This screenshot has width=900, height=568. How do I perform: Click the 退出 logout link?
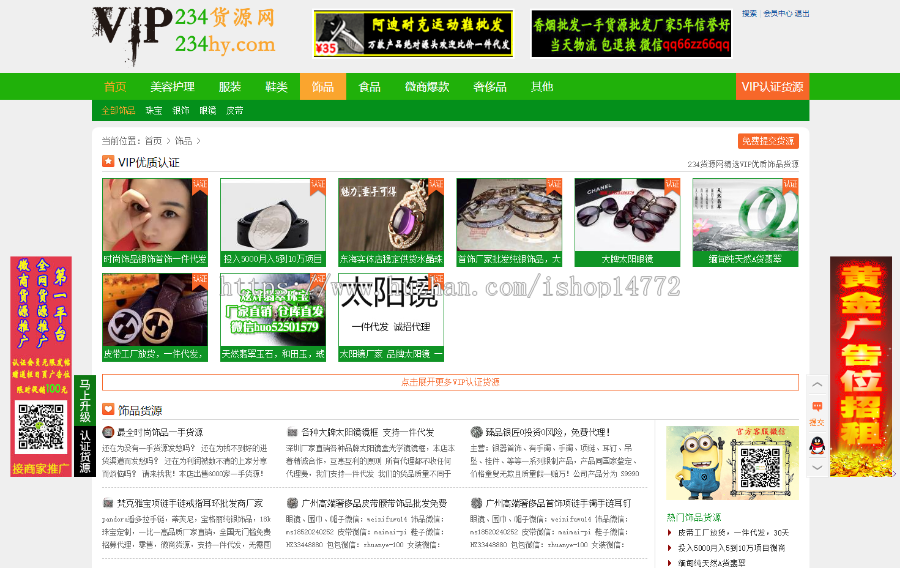[x=802, y=13]
